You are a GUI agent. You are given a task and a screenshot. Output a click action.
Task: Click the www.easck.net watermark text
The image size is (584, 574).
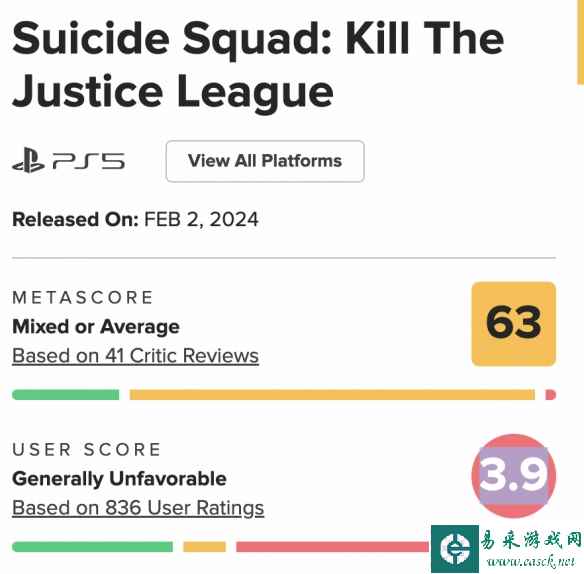[x=530, y=562]
